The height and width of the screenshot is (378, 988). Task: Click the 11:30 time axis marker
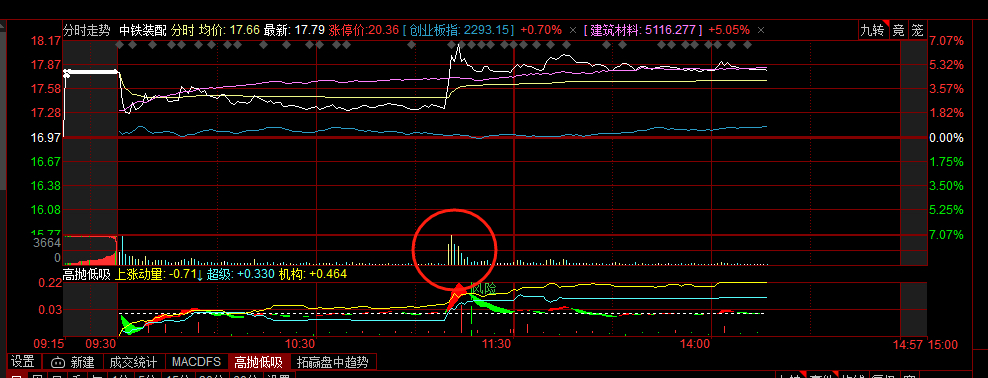496,344
